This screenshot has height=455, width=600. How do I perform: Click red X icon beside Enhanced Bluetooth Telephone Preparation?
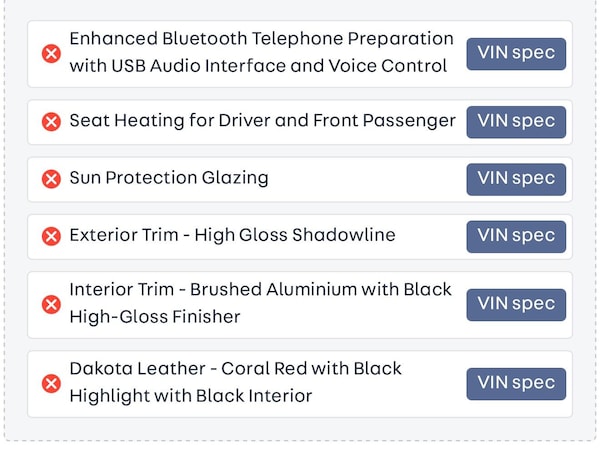pyautogui.click(x=51, y=53)
